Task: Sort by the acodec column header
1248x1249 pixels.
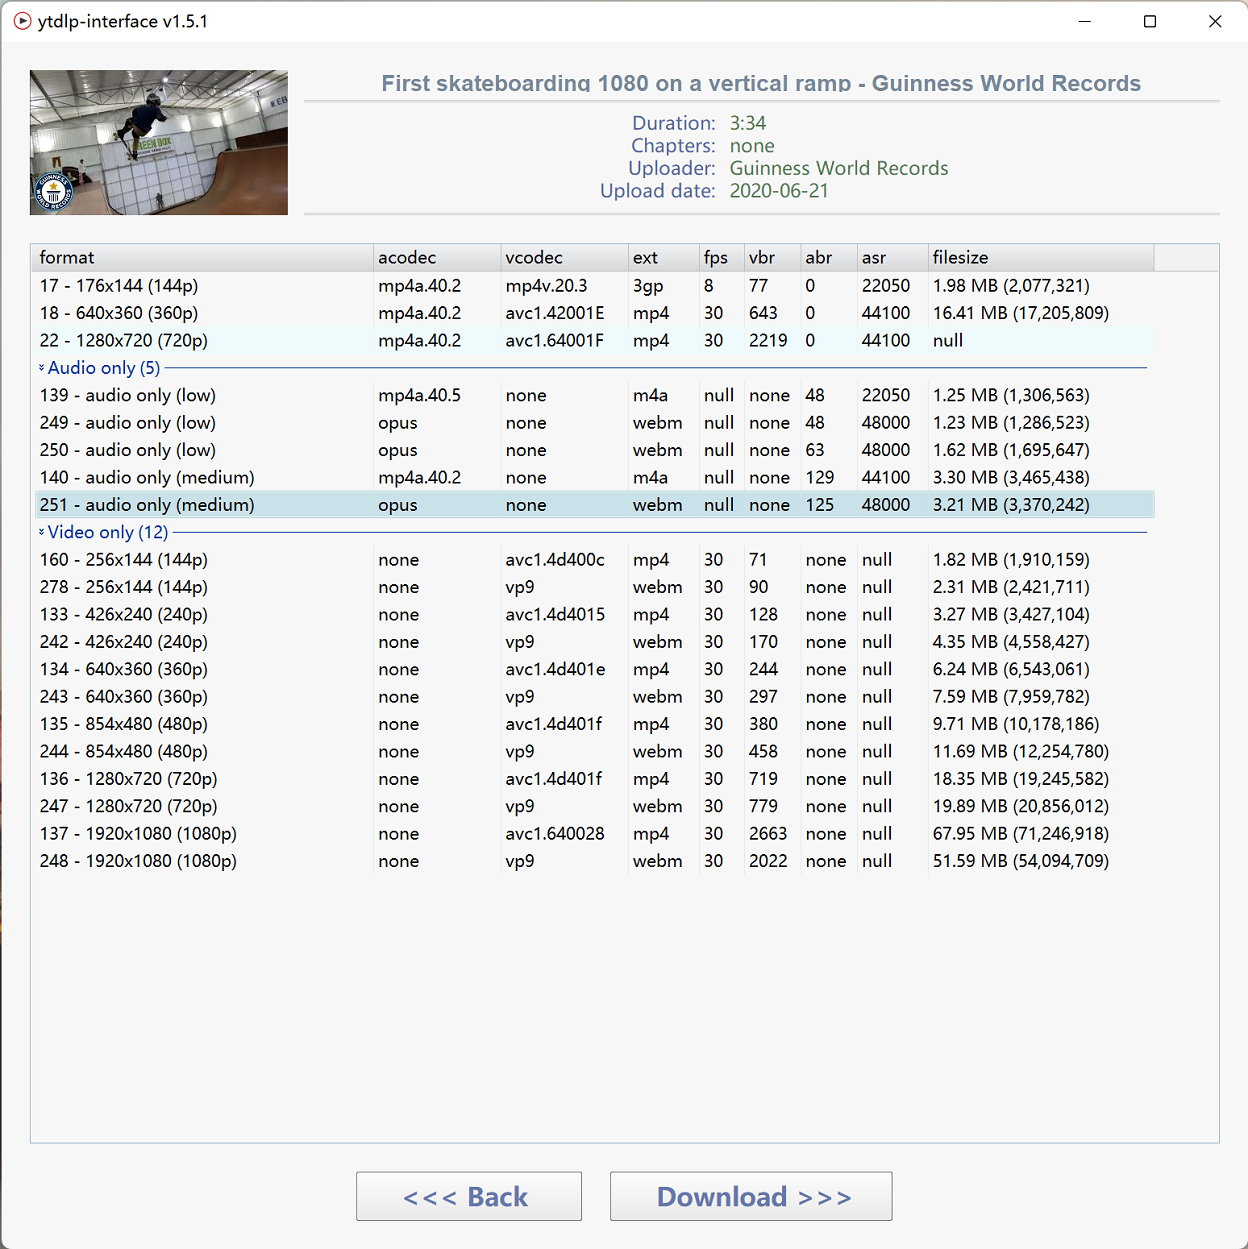Action: click(x=437, y=257)
